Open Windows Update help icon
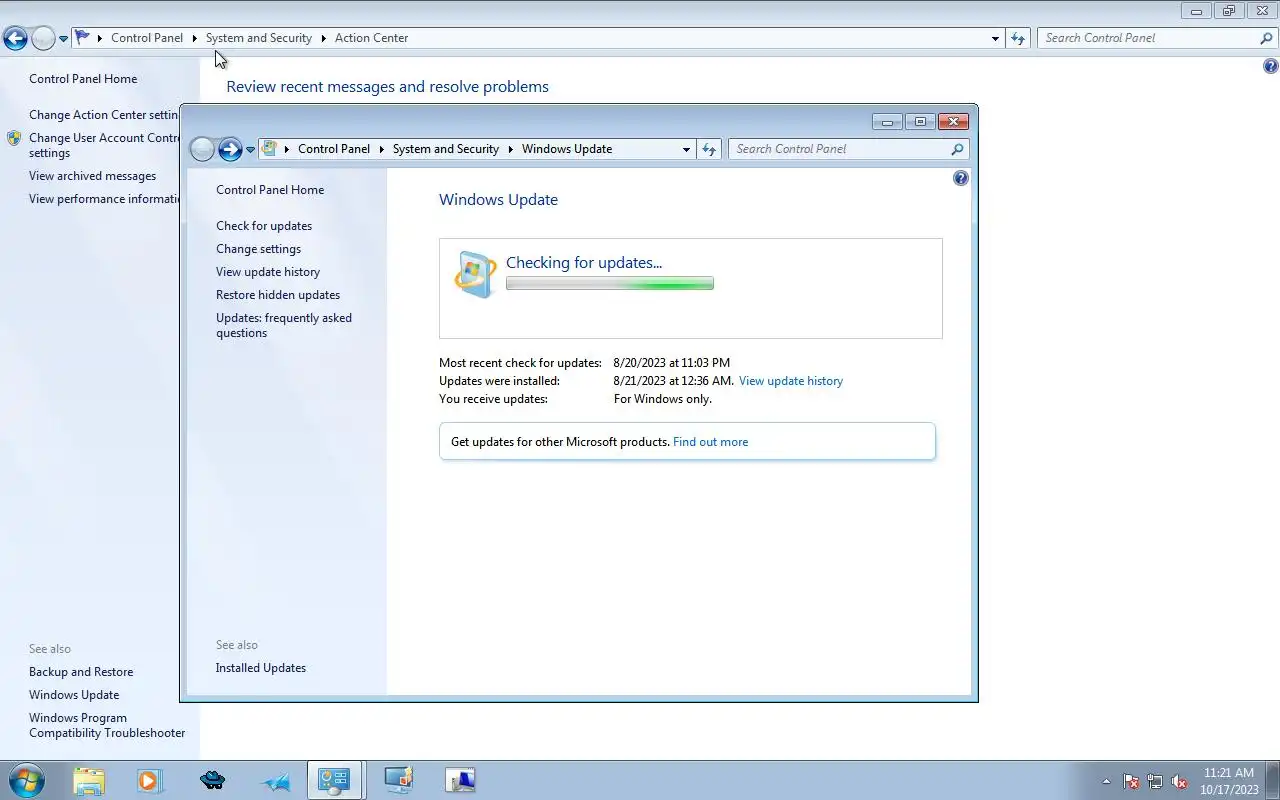This screenshot has width=1280, height=800. click(x=961, y=178)
